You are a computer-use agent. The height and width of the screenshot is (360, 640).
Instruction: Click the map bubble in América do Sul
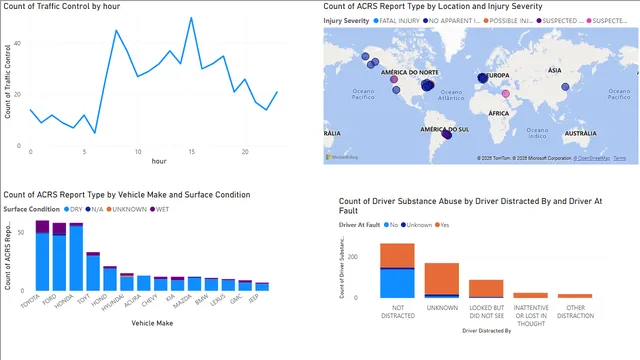(x=447, y=133)
